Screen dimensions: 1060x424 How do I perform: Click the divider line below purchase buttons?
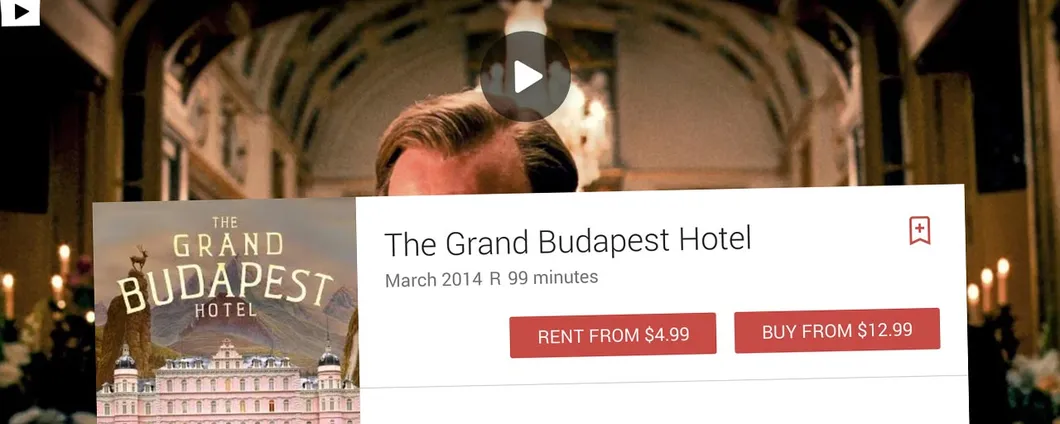[x=662, y=381]
